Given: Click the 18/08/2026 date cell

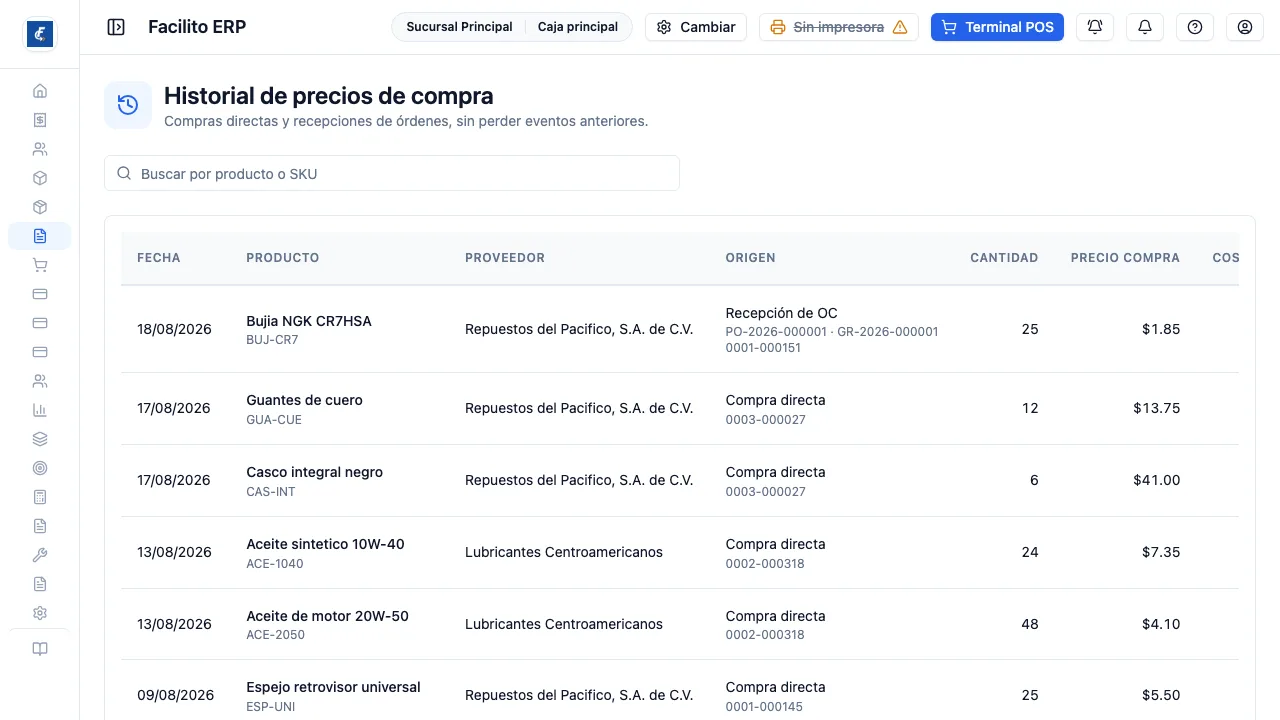Looking at the screenshot, I should [x=175, y=329].
